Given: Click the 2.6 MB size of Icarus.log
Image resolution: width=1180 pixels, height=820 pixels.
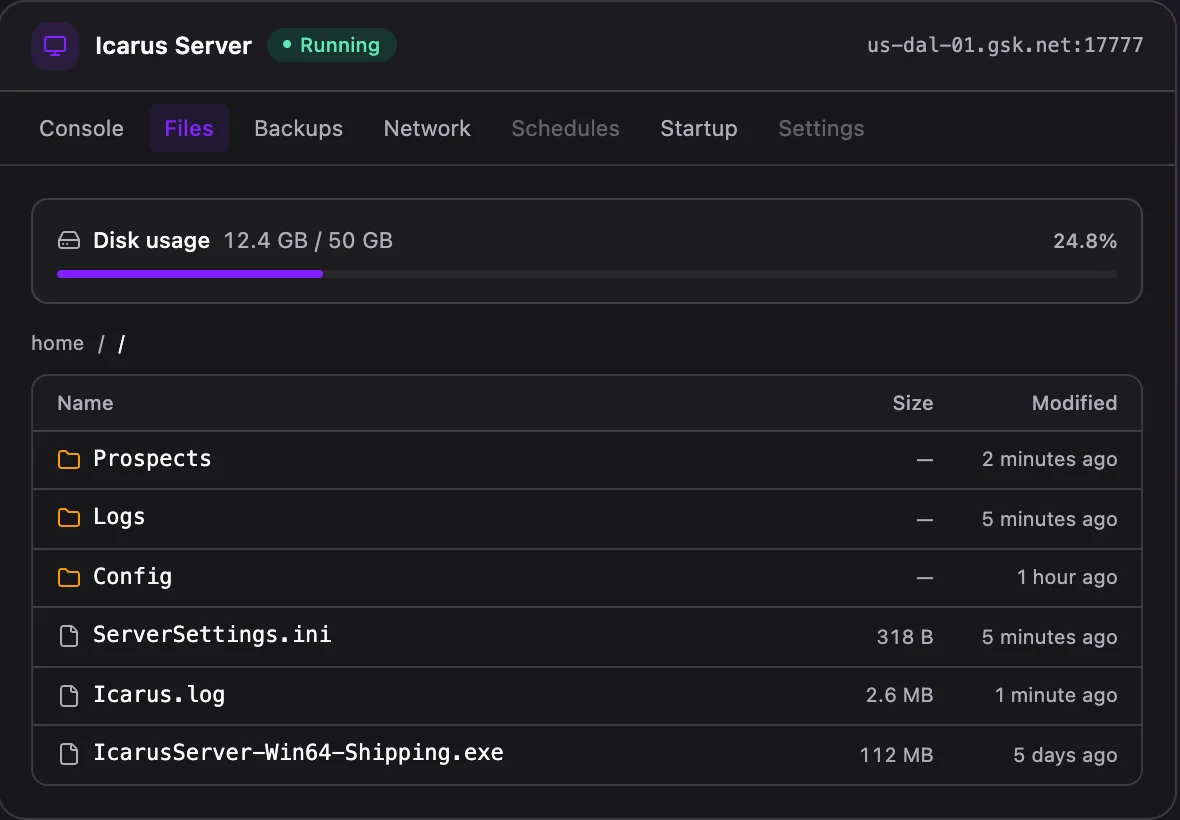Looking at the screenshot, I should point(899,695).
